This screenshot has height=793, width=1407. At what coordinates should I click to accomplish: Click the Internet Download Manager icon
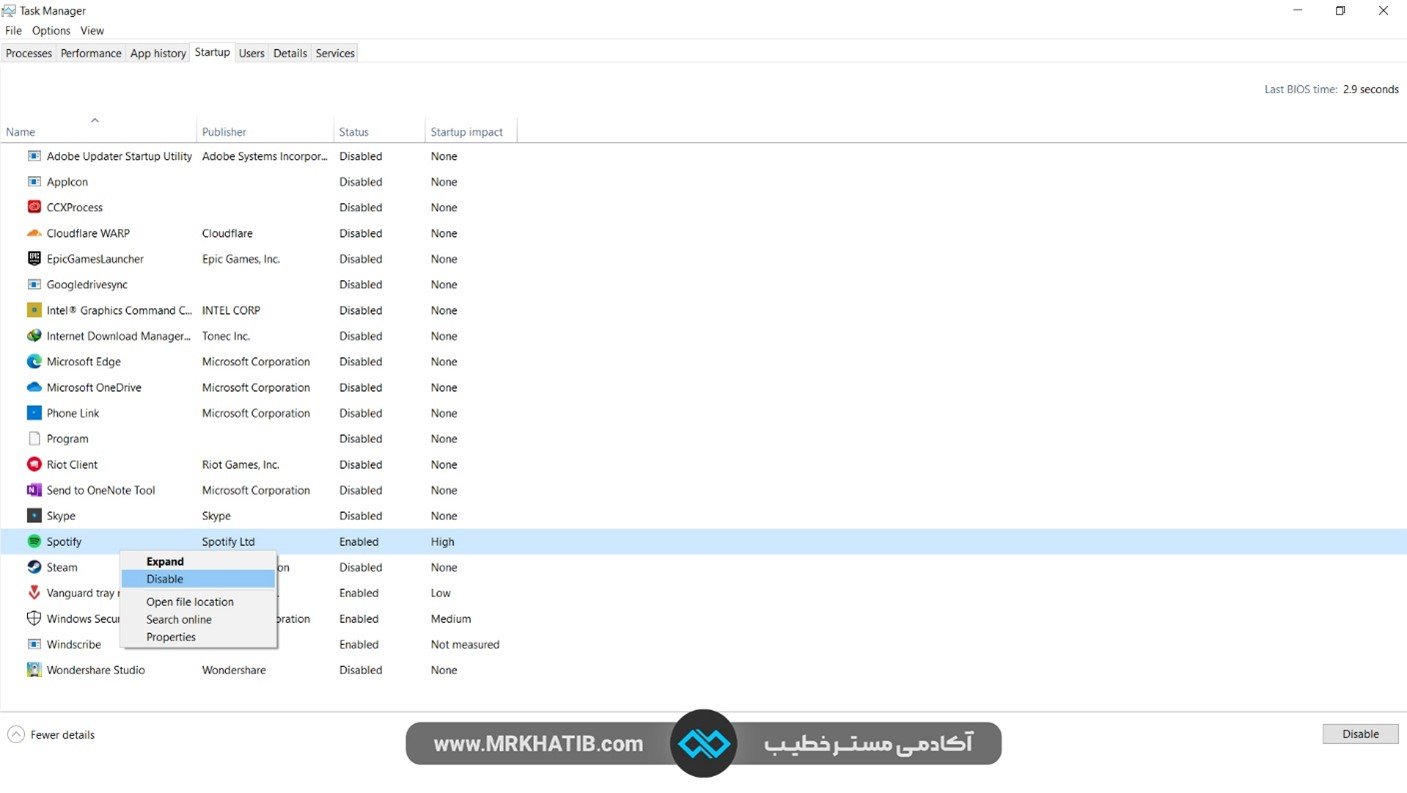tap(34, 336)
